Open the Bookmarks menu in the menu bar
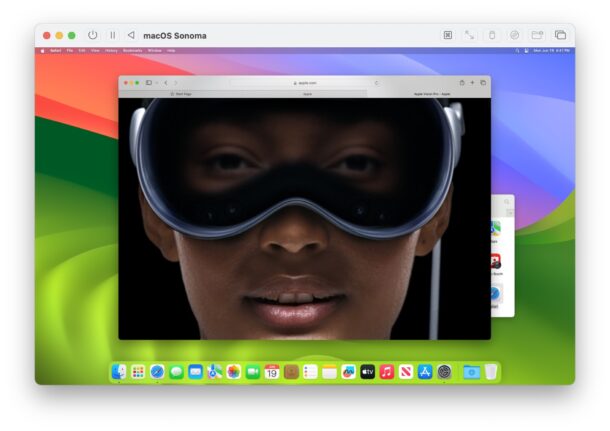 coord(132,50)
